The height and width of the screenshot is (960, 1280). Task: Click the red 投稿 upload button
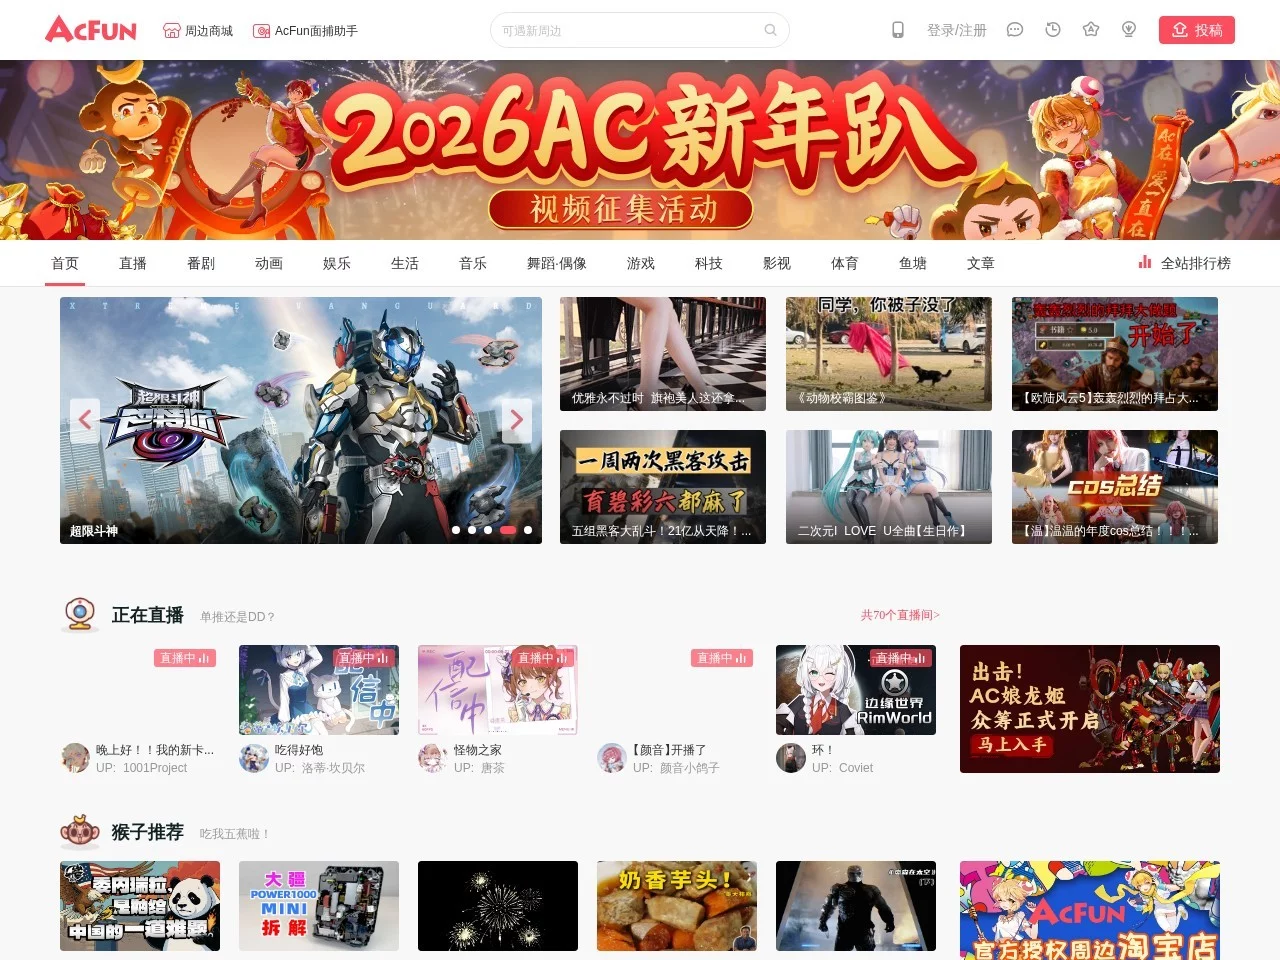tap(1197, 30)
